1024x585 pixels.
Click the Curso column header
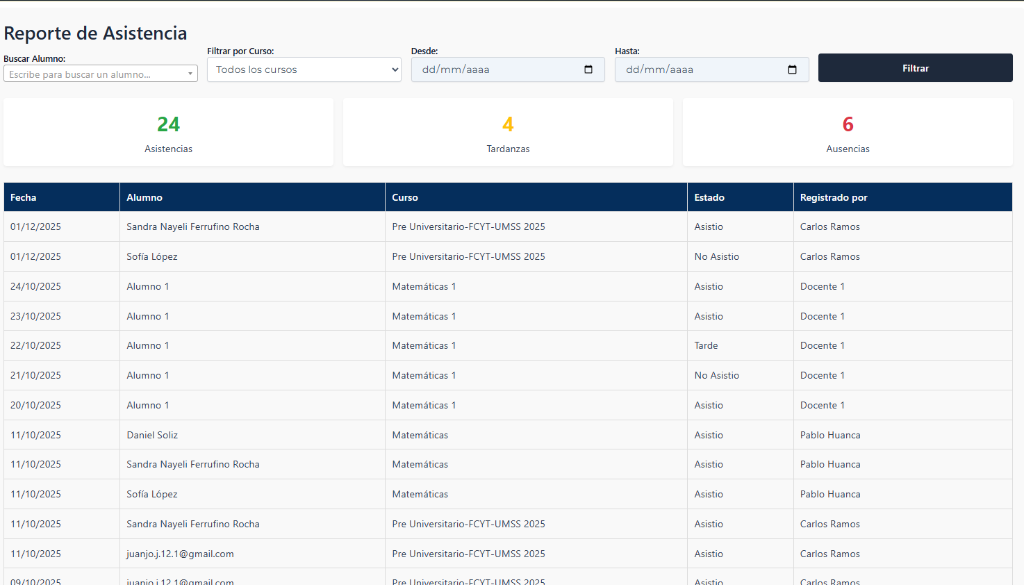tap(405, 198)
